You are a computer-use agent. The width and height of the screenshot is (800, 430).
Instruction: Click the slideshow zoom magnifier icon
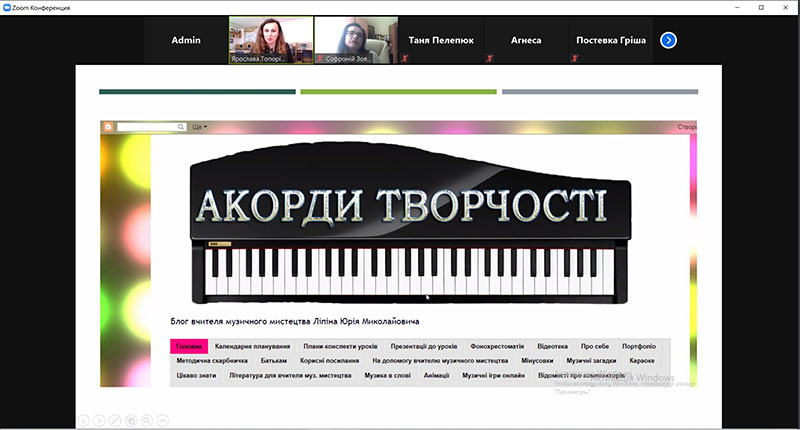147,420
